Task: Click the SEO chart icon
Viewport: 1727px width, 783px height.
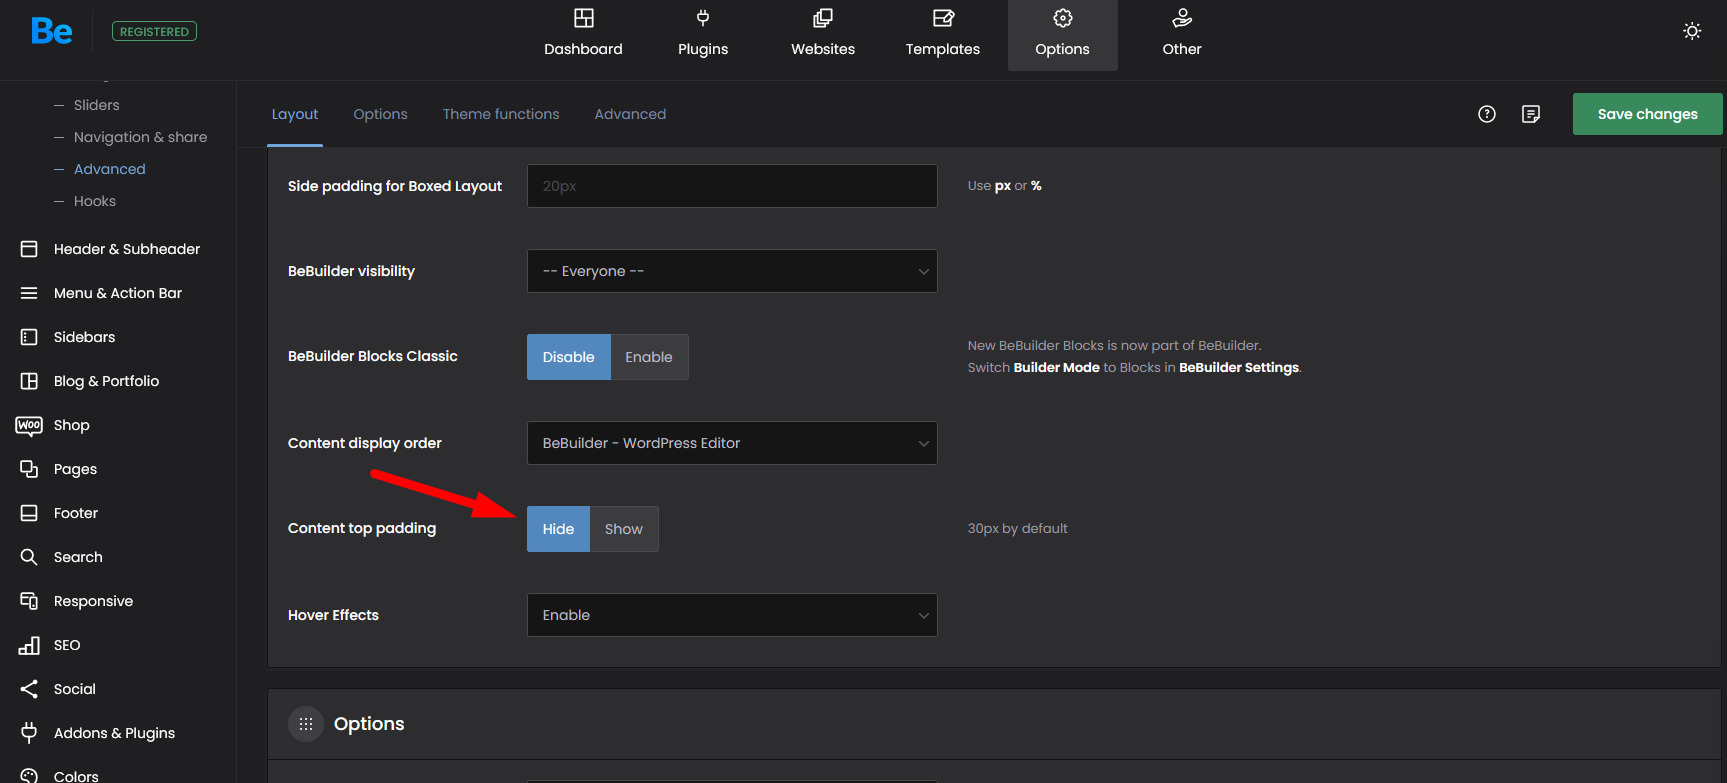Action: click(x=29, y=645)
